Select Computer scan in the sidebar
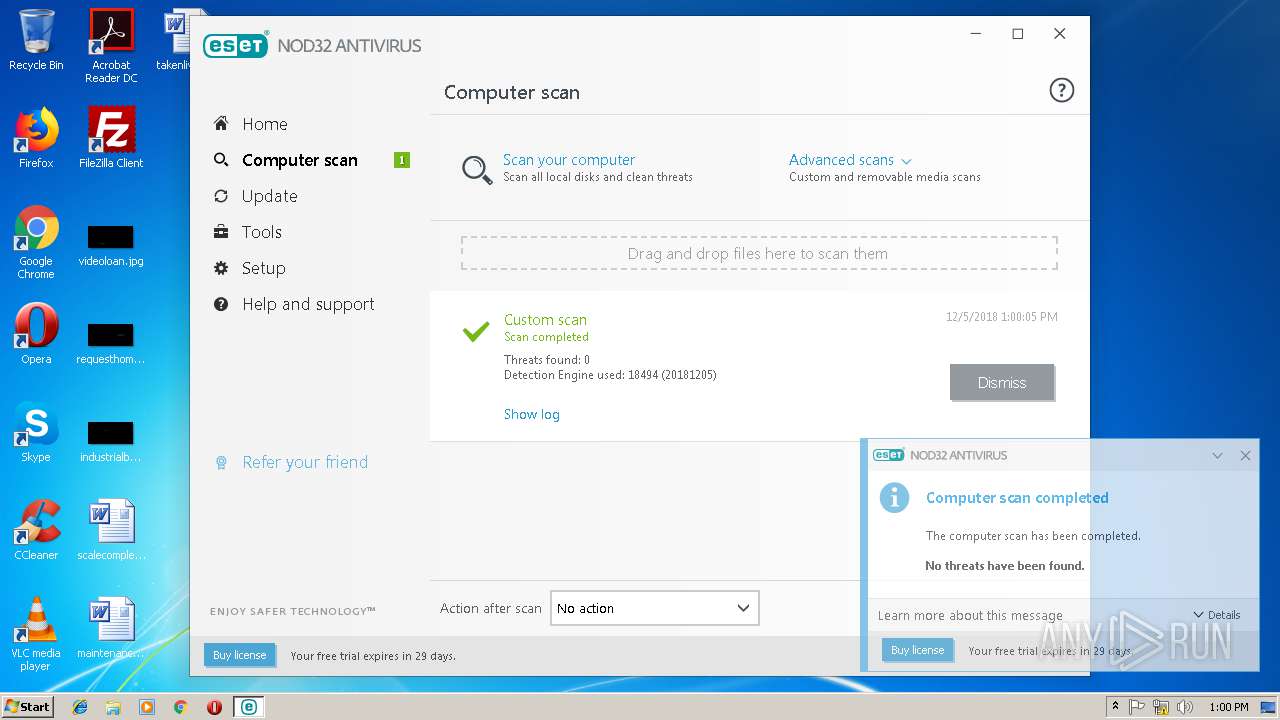Screen dimensions: 1280x720 pyautogui.click(x=299, y=160)
